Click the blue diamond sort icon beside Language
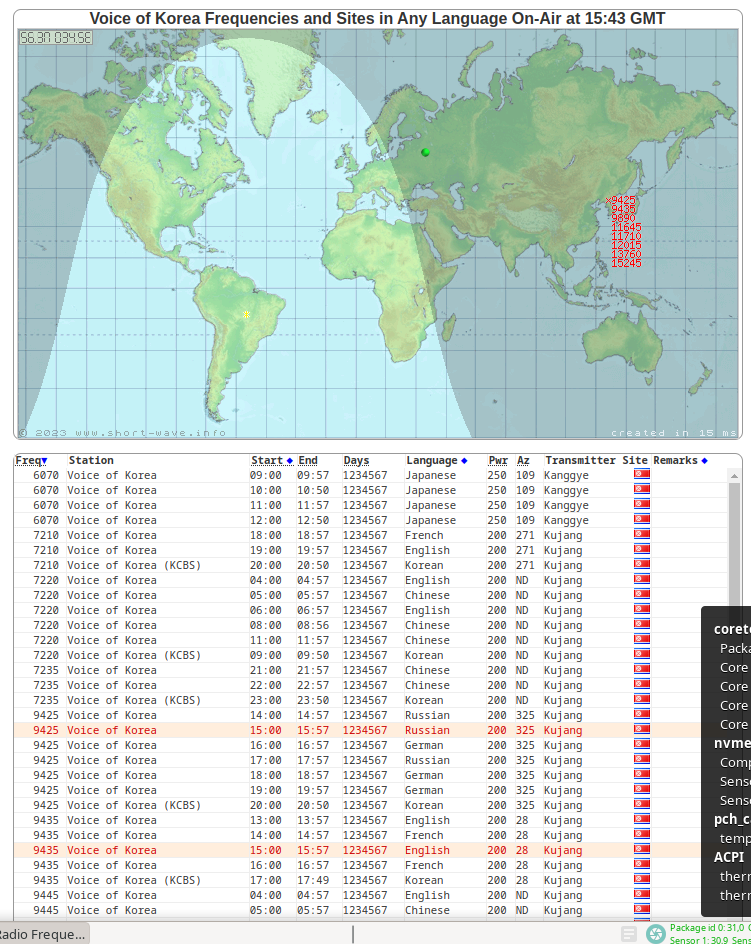 coord(464,461)
